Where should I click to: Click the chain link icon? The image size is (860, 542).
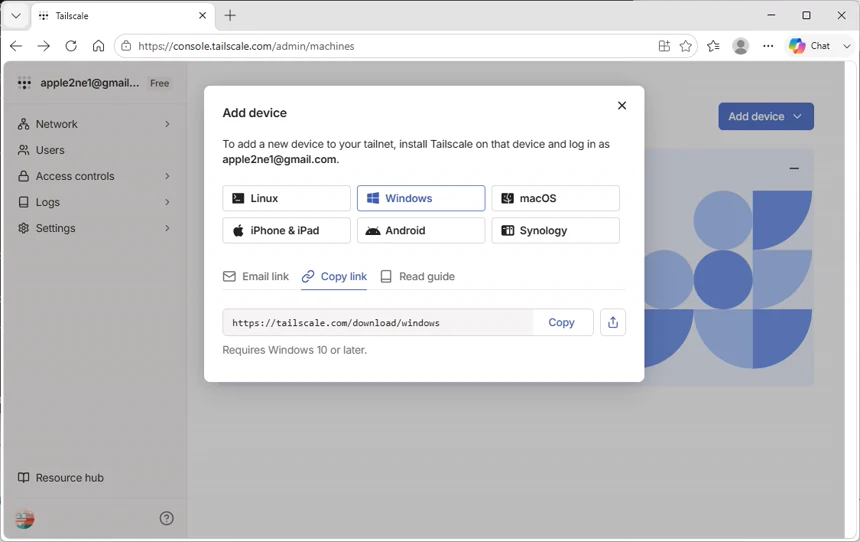coord(308,276)
